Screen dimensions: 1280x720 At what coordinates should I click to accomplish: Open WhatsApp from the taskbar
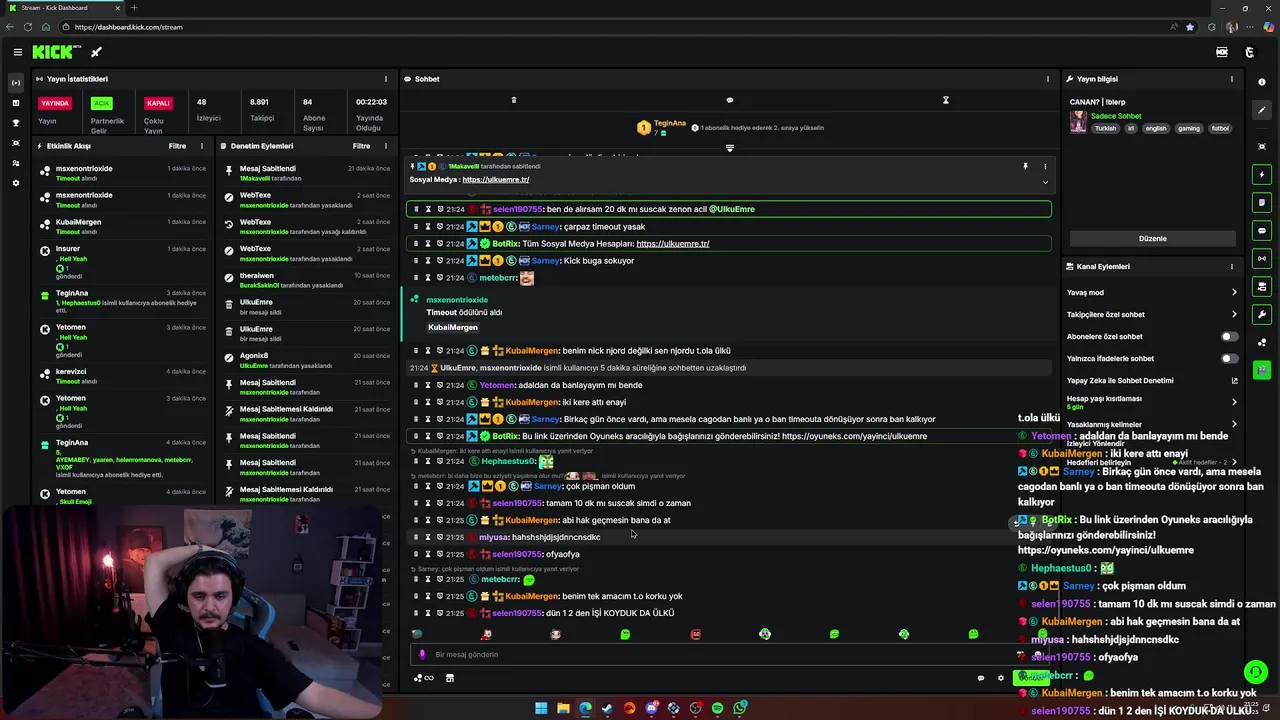(x=740, y=708)
